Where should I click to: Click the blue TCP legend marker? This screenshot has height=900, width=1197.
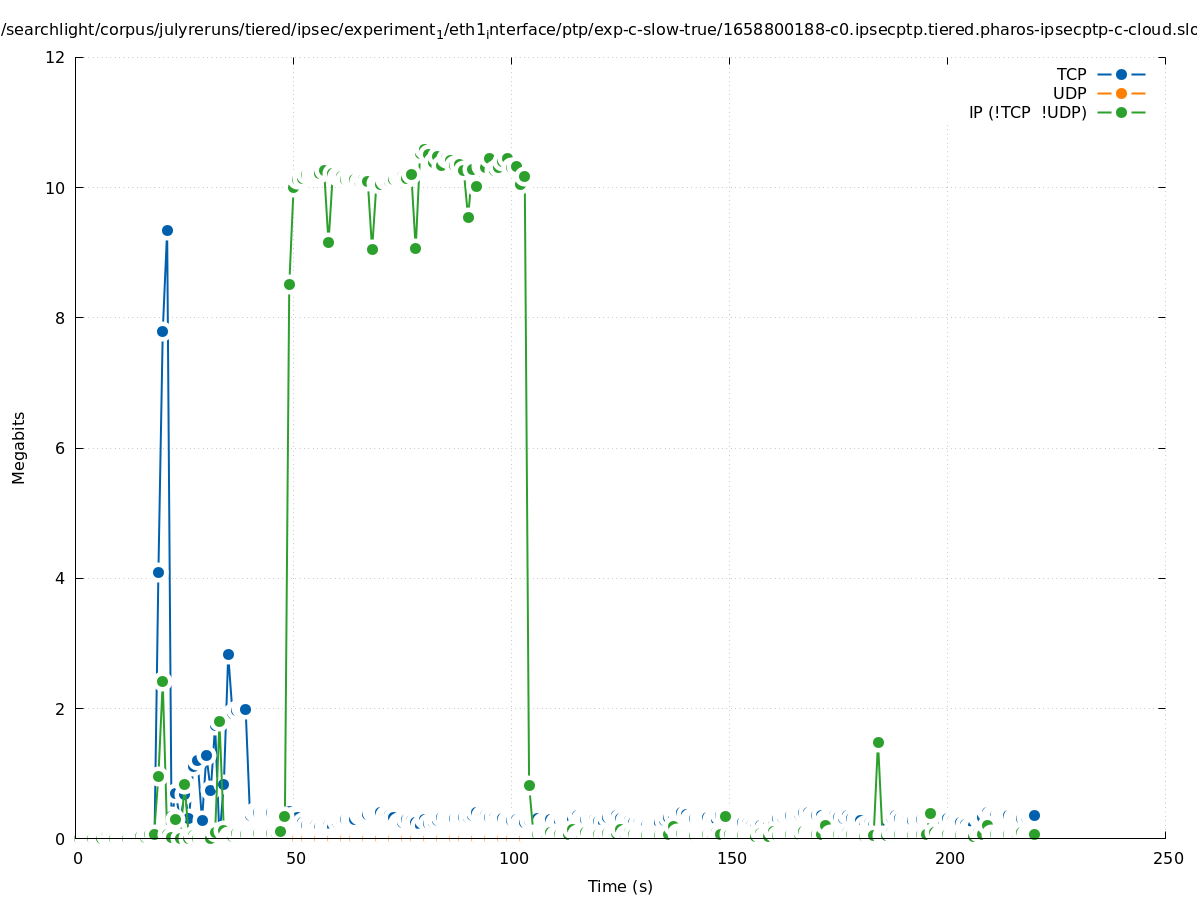[x=1121, y=74]
